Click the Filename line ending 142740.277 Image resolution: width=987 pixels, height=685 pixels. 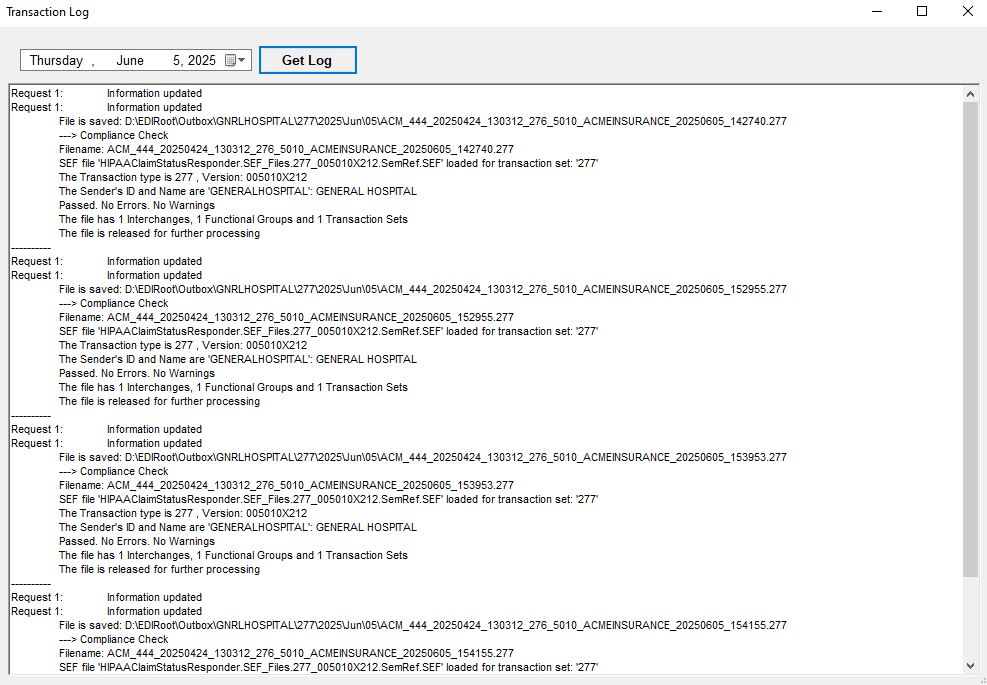pyautogui.click(x=286, y=149)
